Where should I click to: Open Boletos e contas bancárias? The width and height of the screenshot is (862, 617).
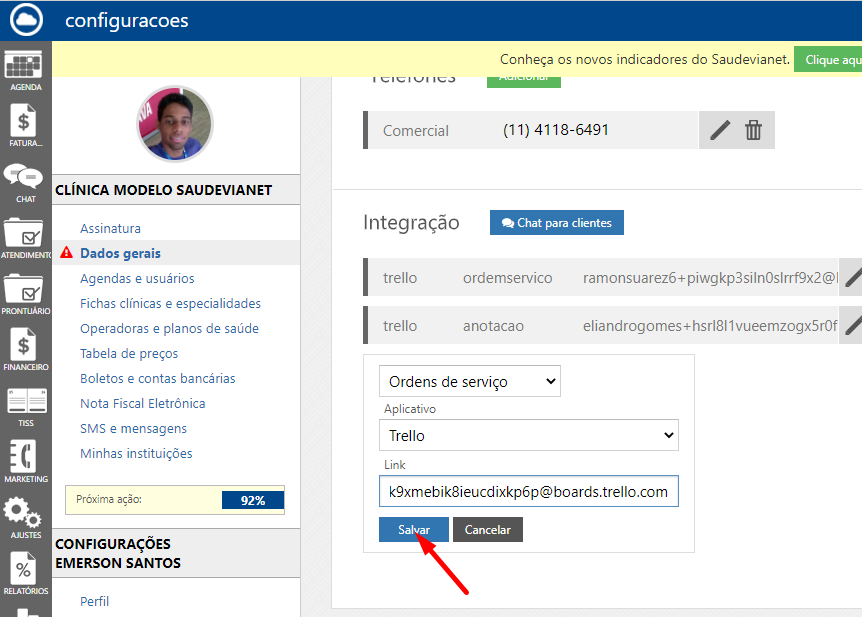pyautogui.click(x=158, y=378)
